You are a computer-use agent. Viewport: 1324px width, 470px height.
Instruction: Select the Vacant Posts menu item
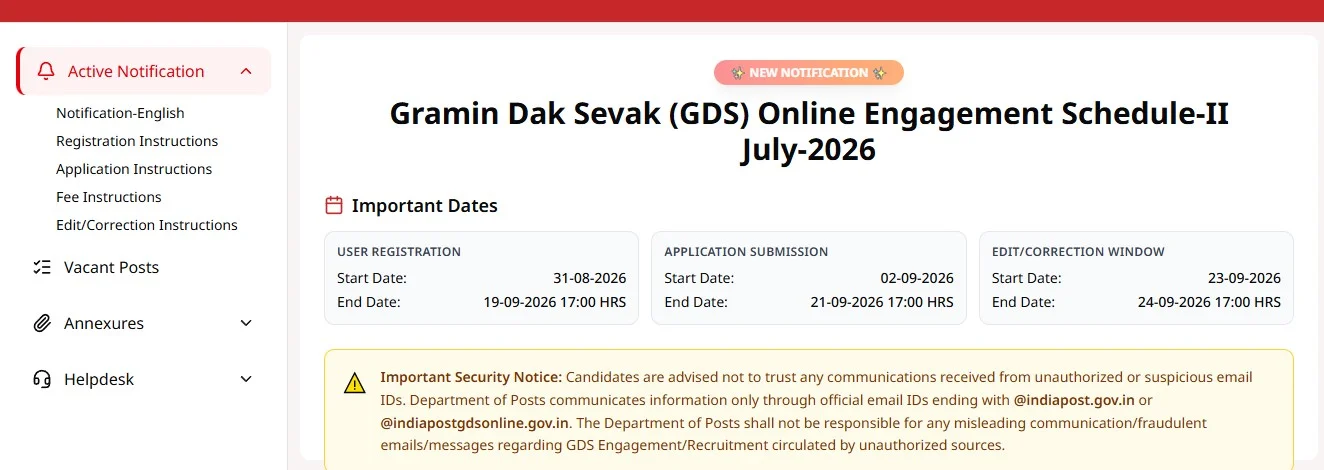144,267
